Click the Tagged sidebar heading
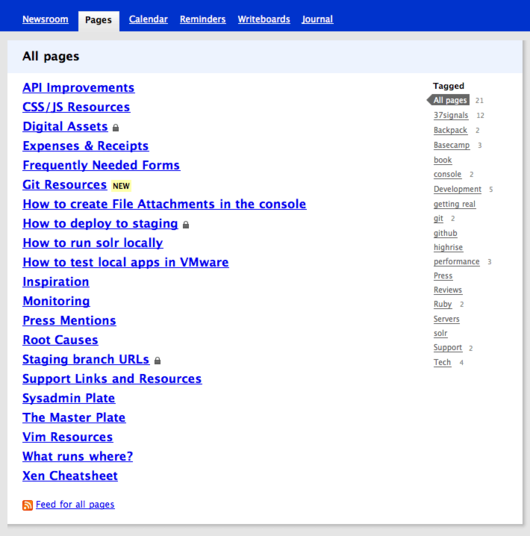 click(x=449, y=86)
